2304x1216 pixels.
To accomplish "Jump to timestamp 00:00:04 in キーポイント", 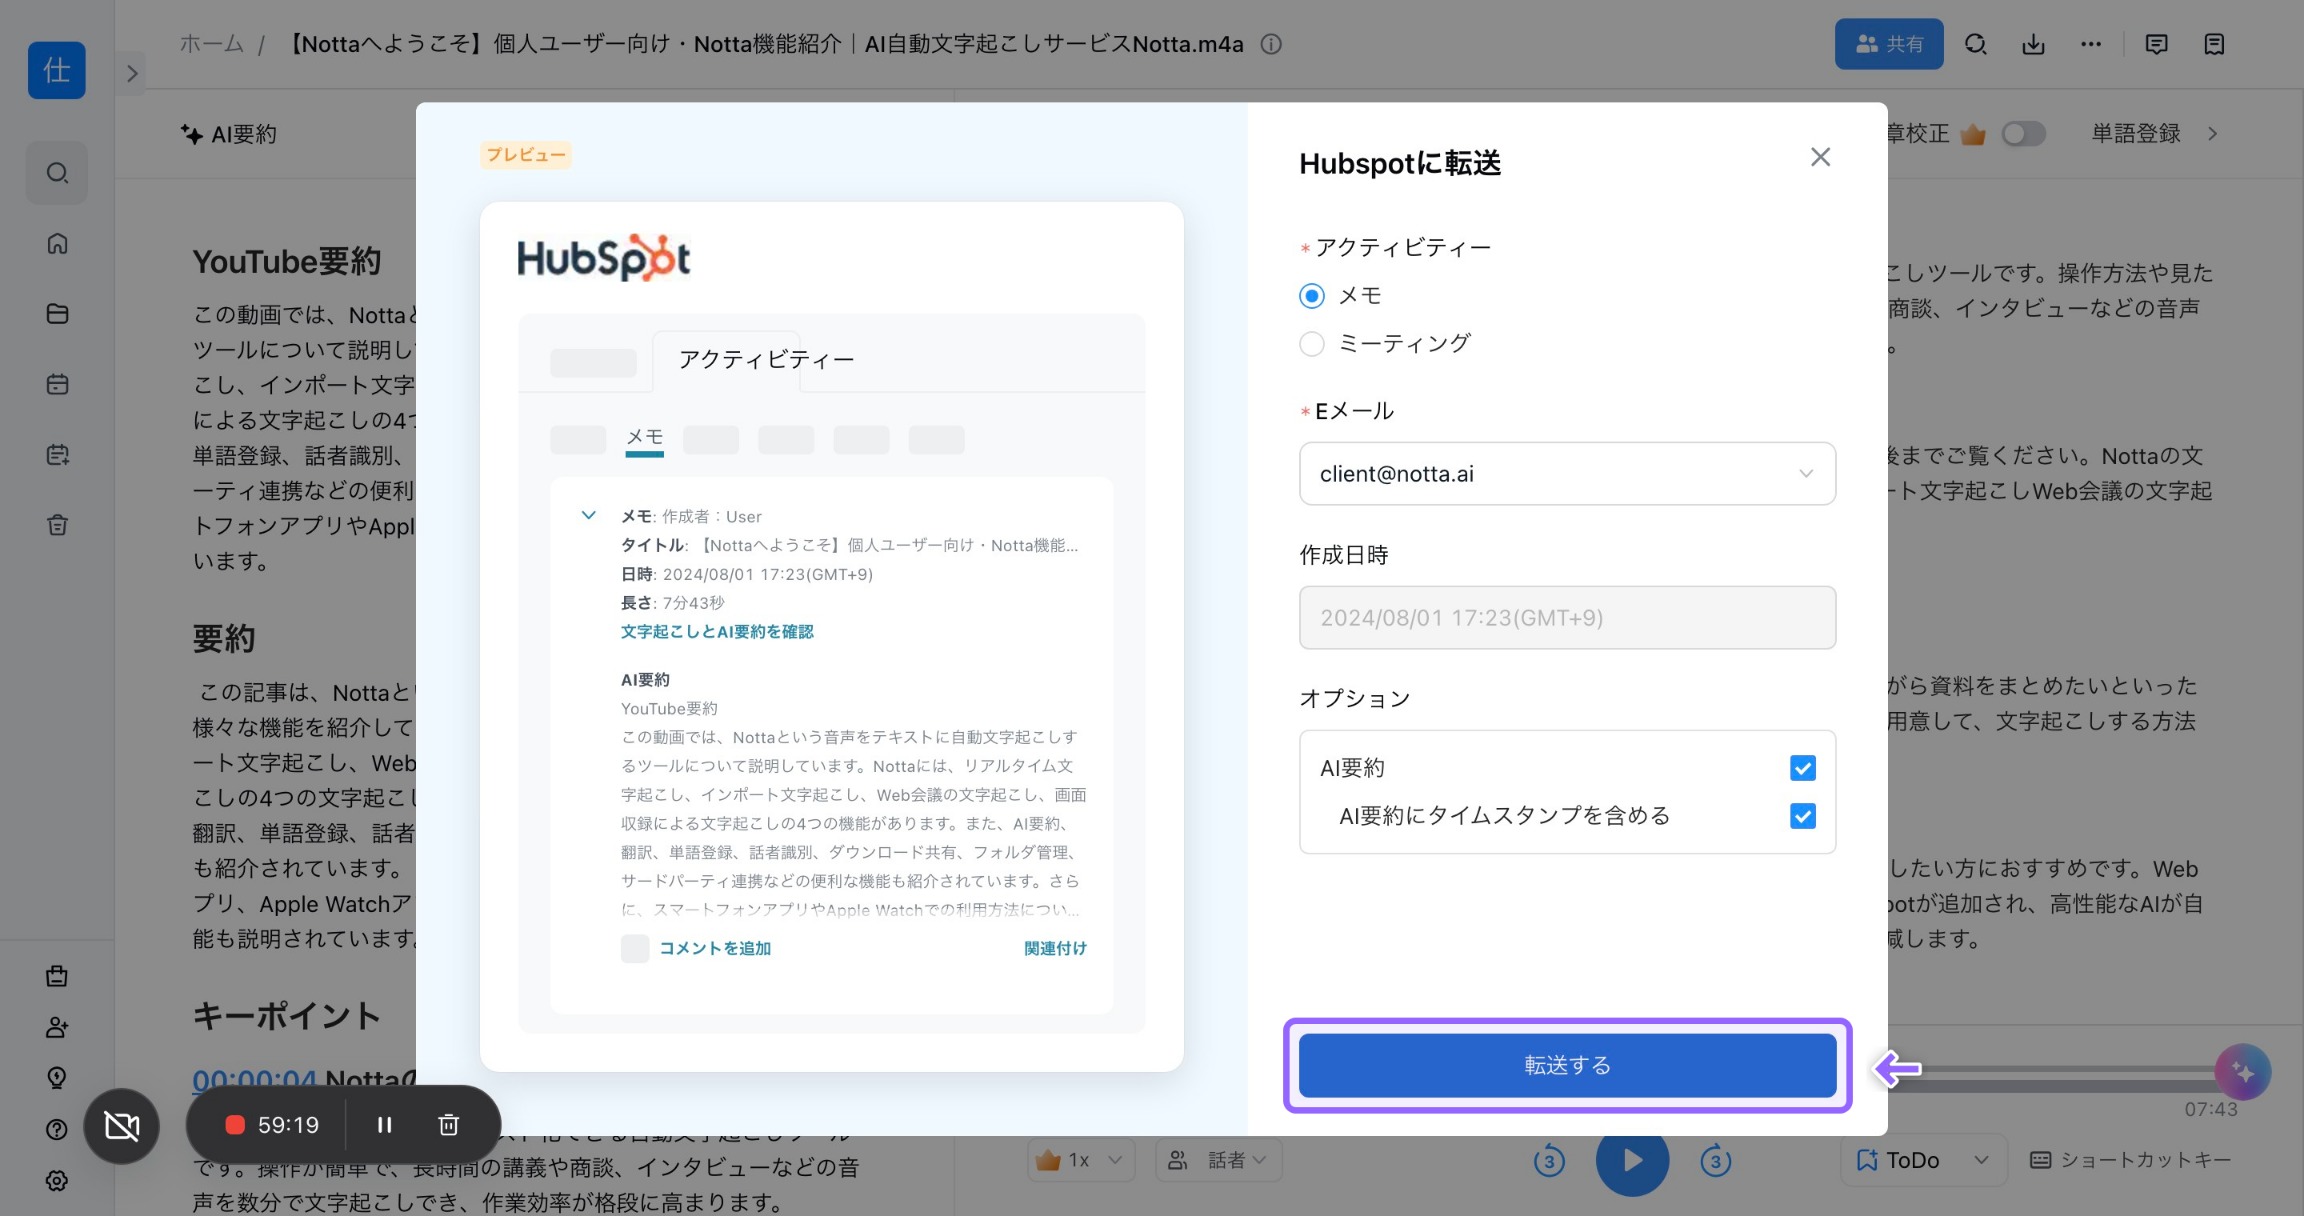I will click(254, 1080).
